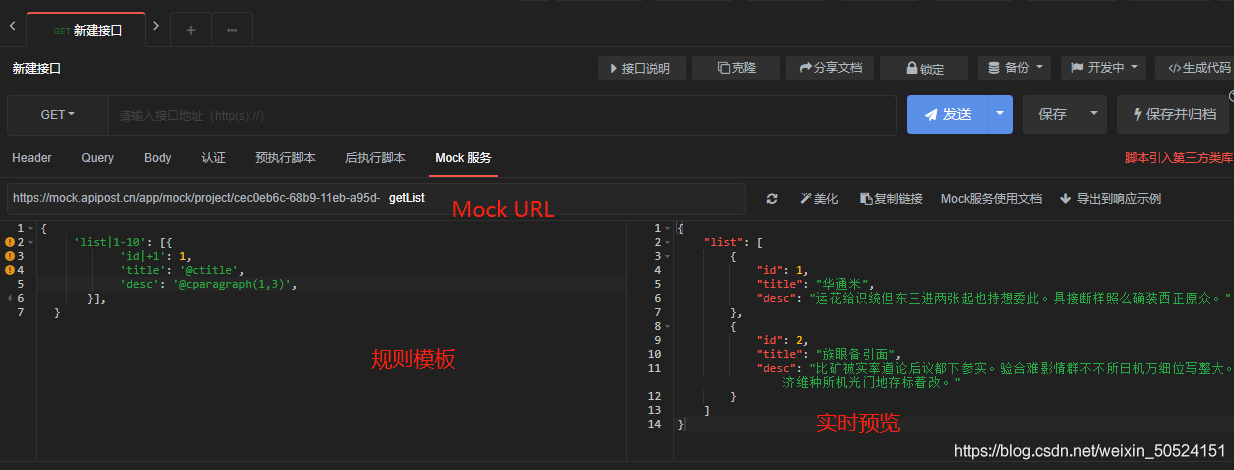Click 接口说明 button
Image resolution: width=1234 pixels, height=470 pixels.
pos(641,68)
